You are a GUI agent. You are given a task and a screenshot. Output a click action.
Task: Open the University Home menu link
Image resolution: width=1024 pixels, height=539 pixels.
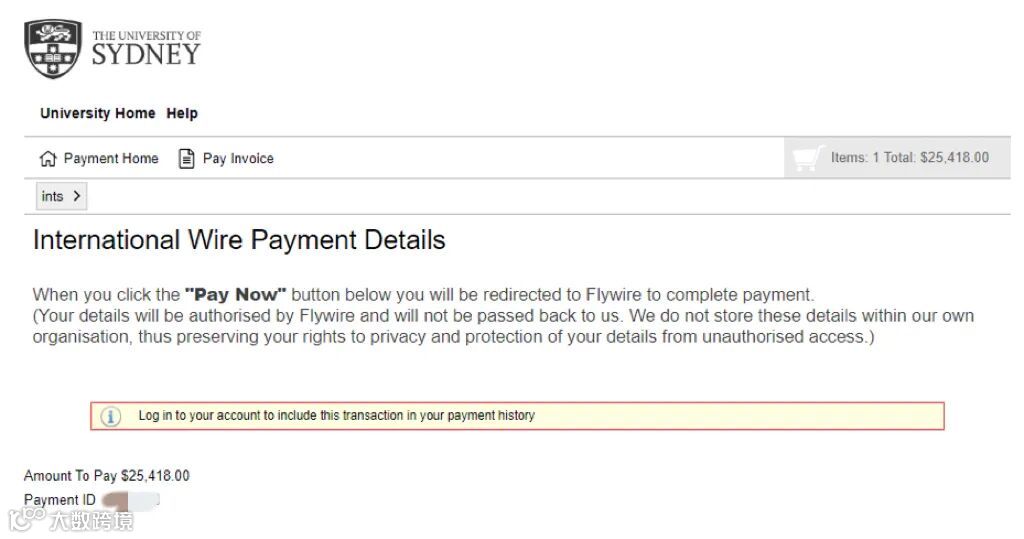pos(97,113)
